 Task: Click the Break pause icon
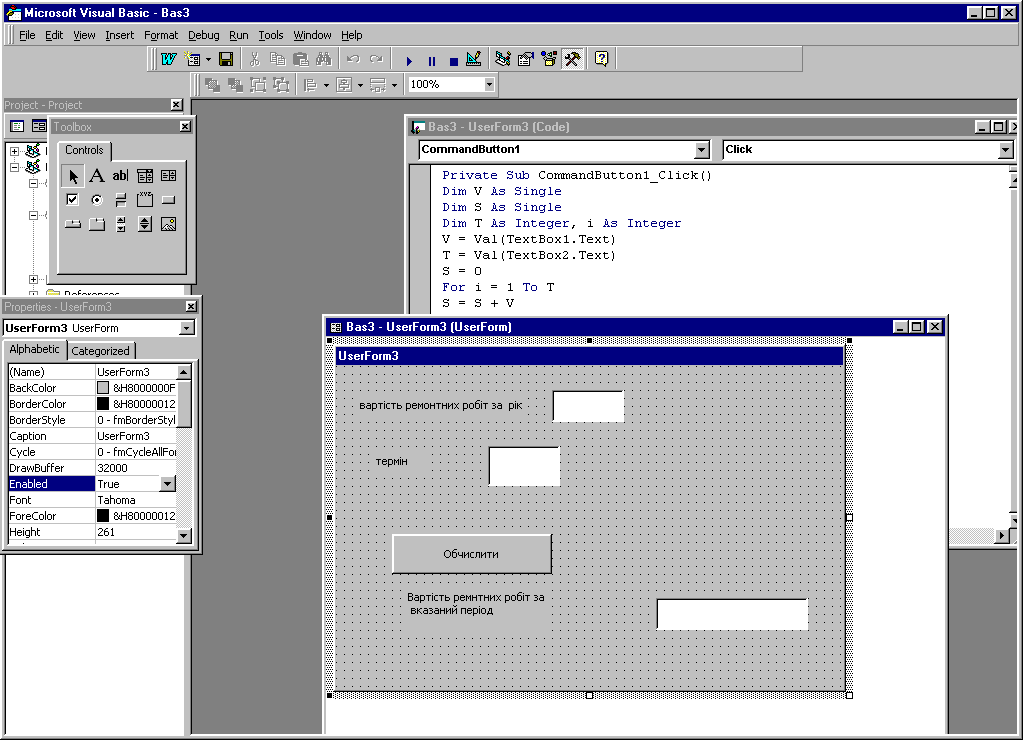431,61
